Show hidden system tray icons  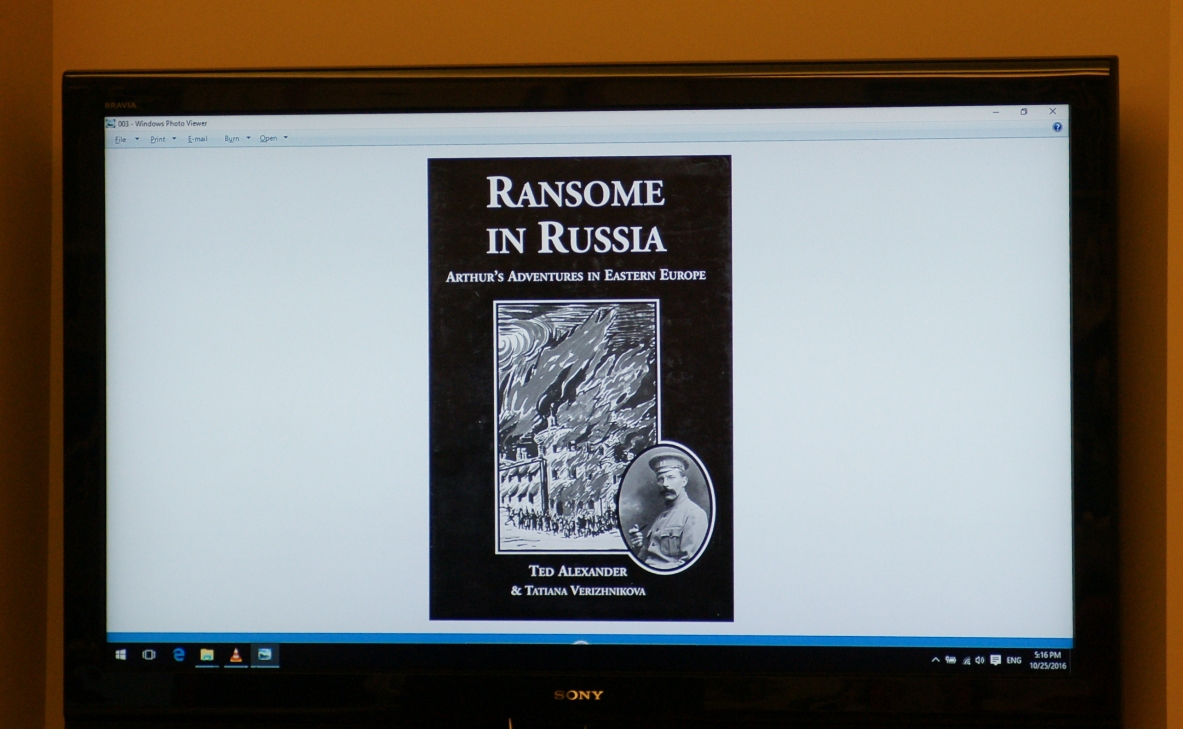(x=936, y=660)
